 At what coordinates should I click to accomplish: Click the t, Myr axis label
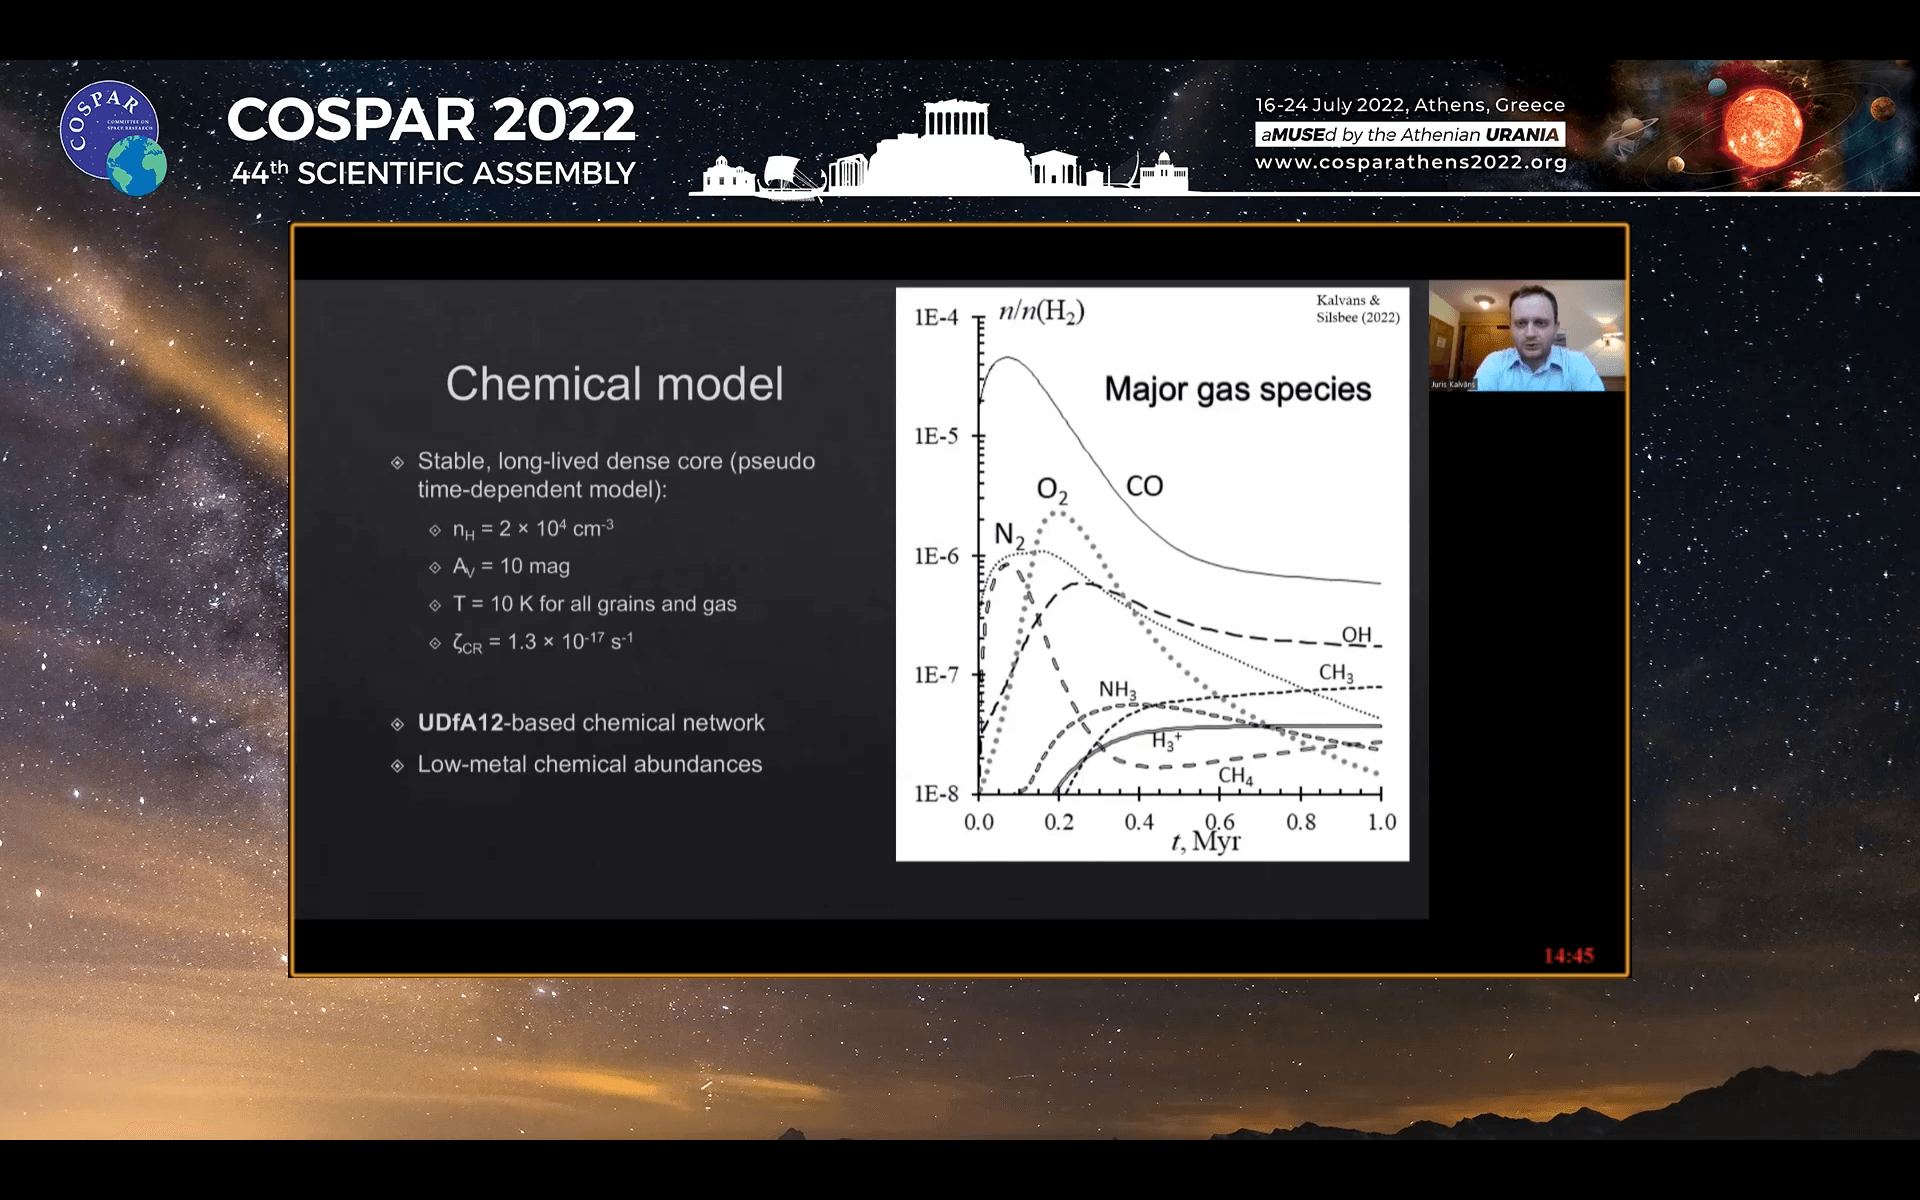click(x=1206, y=842)
